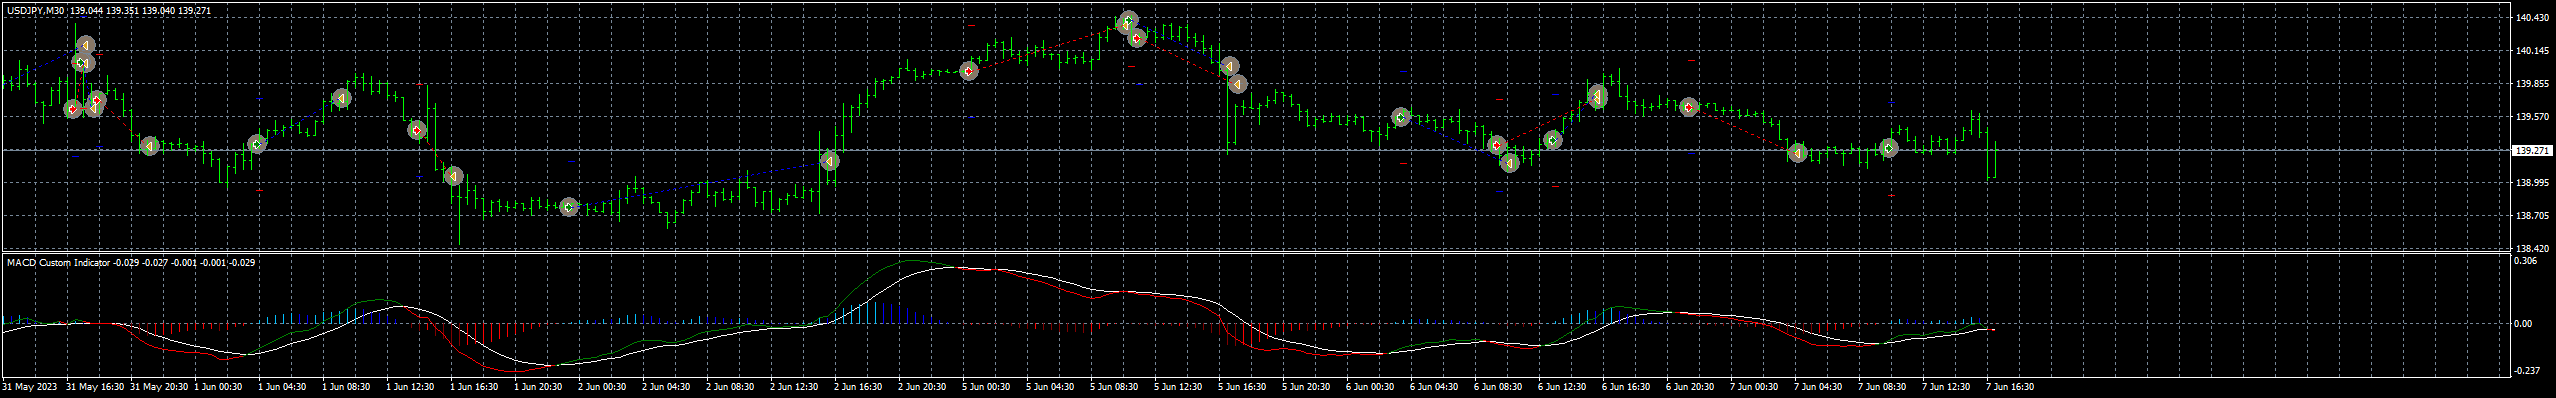Click the 31 May 16:30 time label
2556x398 pixels.
pyautogui.click(x=95, y=386)
